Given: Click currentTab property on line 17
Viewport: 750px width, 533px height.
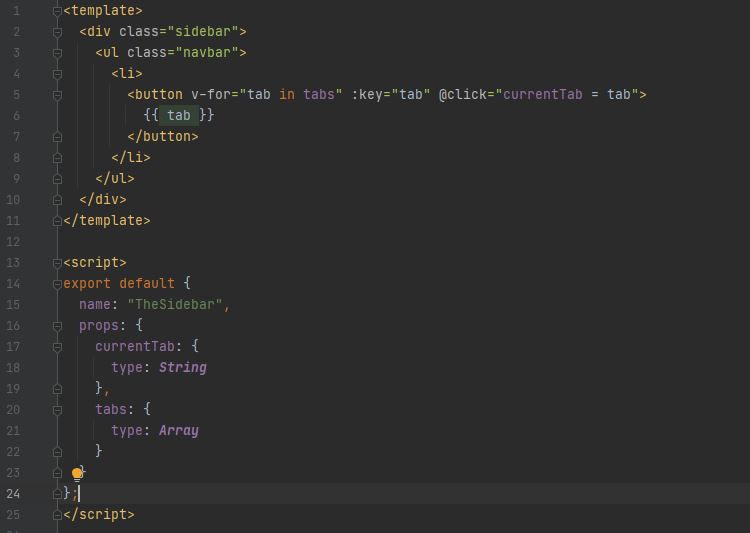Looking at the screenshot, I should click(x=135, y=346).
